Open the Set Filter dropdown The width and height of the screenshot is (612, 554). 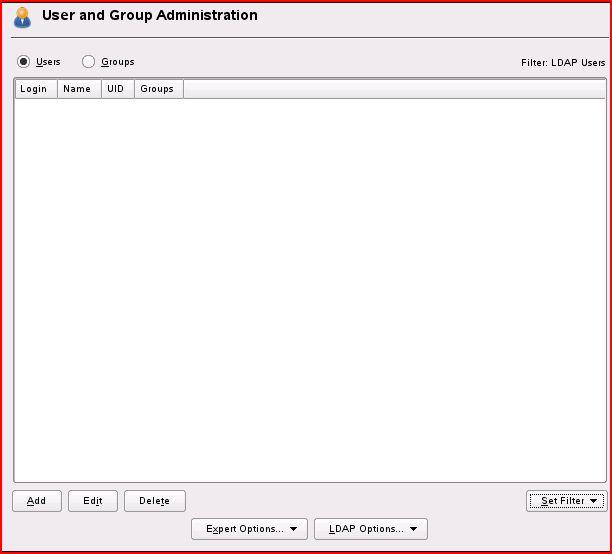tap(563, 501)
